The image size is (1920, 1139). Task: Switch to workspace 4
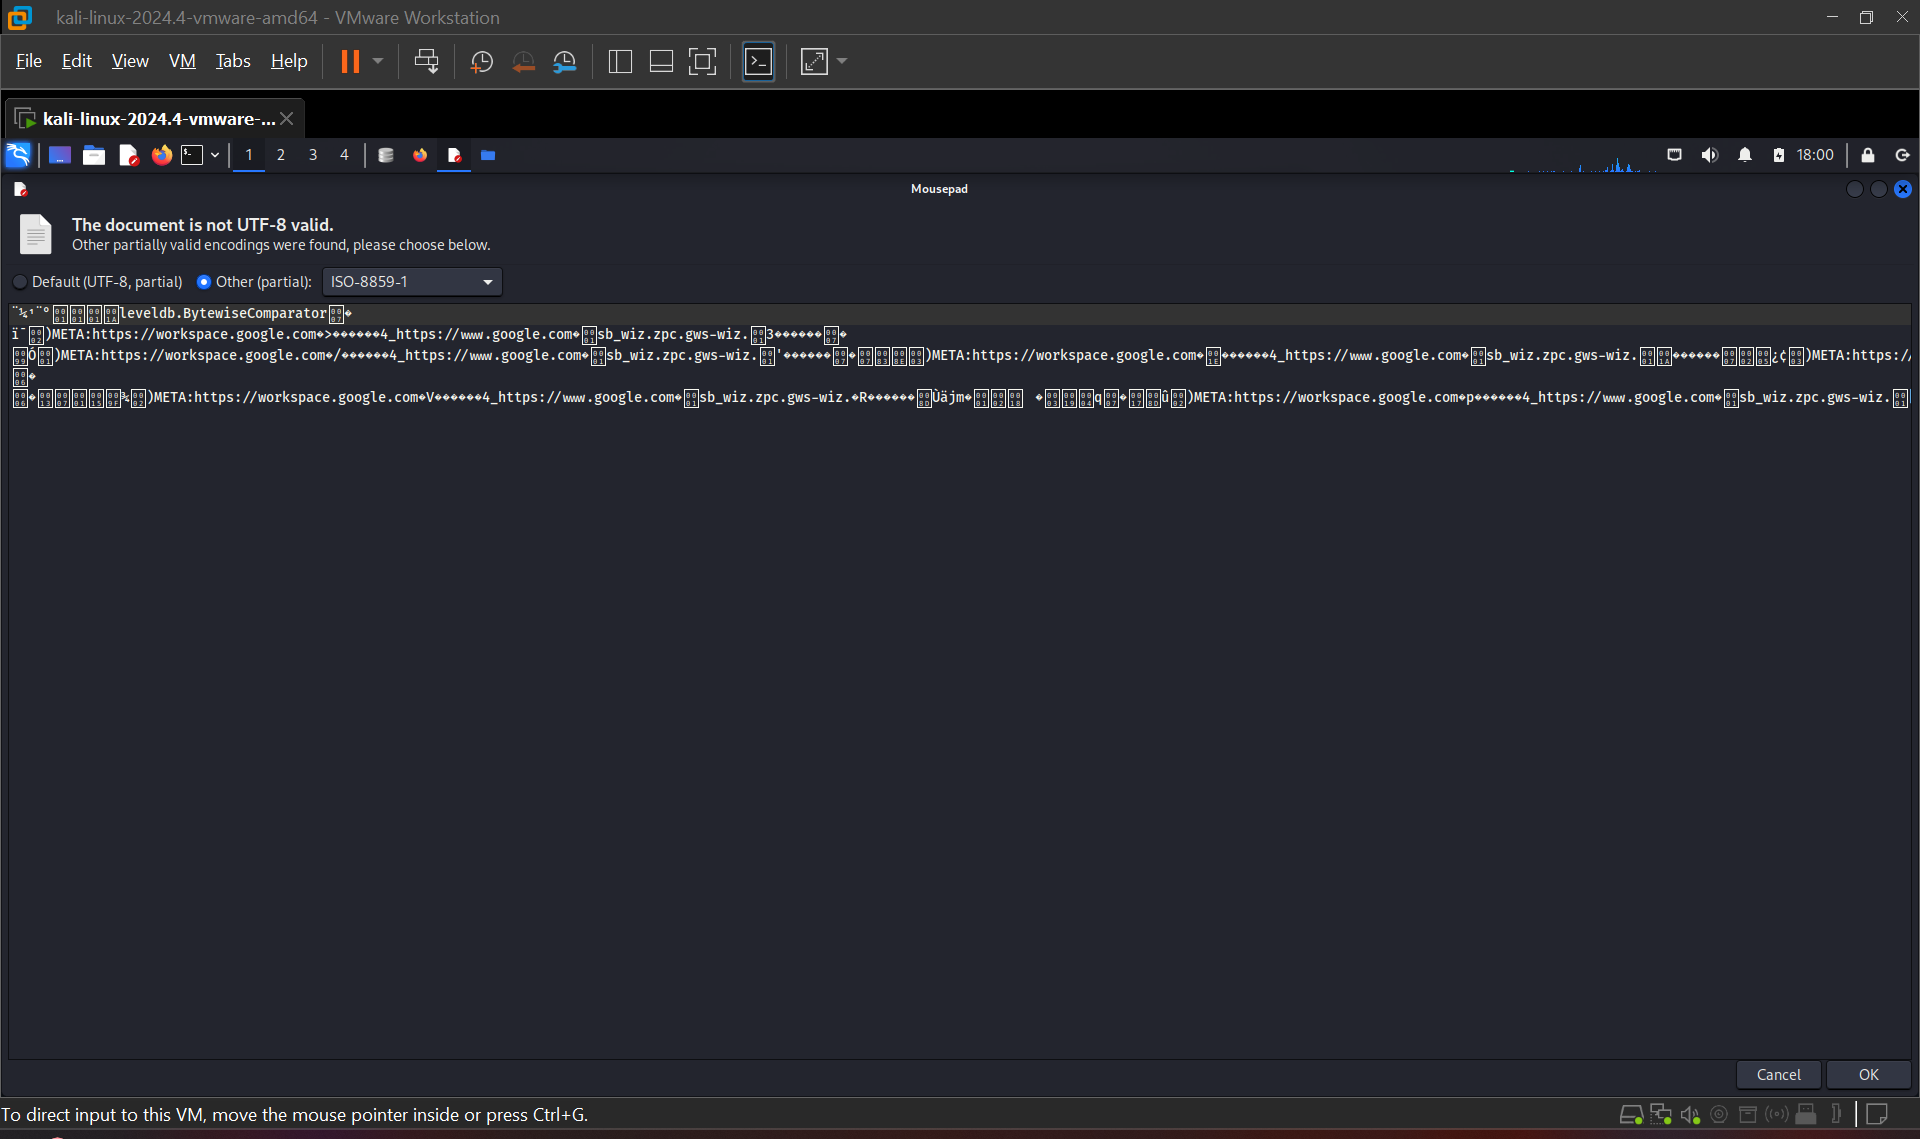pos(344,155)
